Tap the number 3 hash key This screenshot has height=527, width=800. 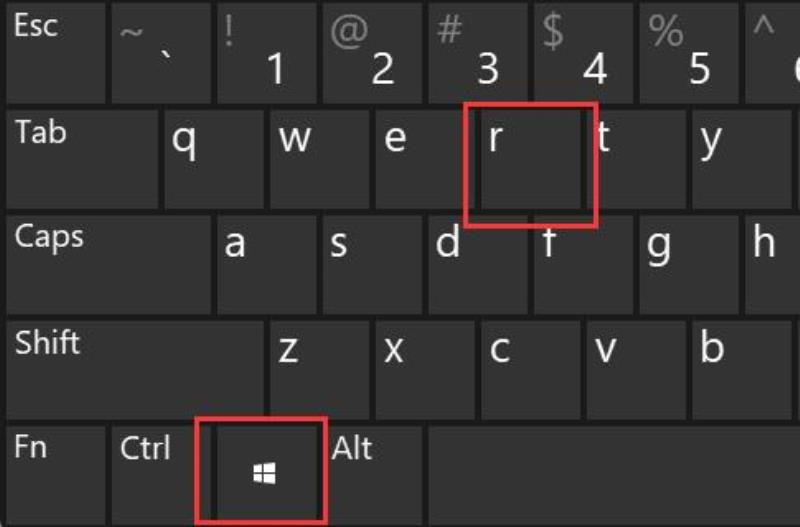pos(478,53)
